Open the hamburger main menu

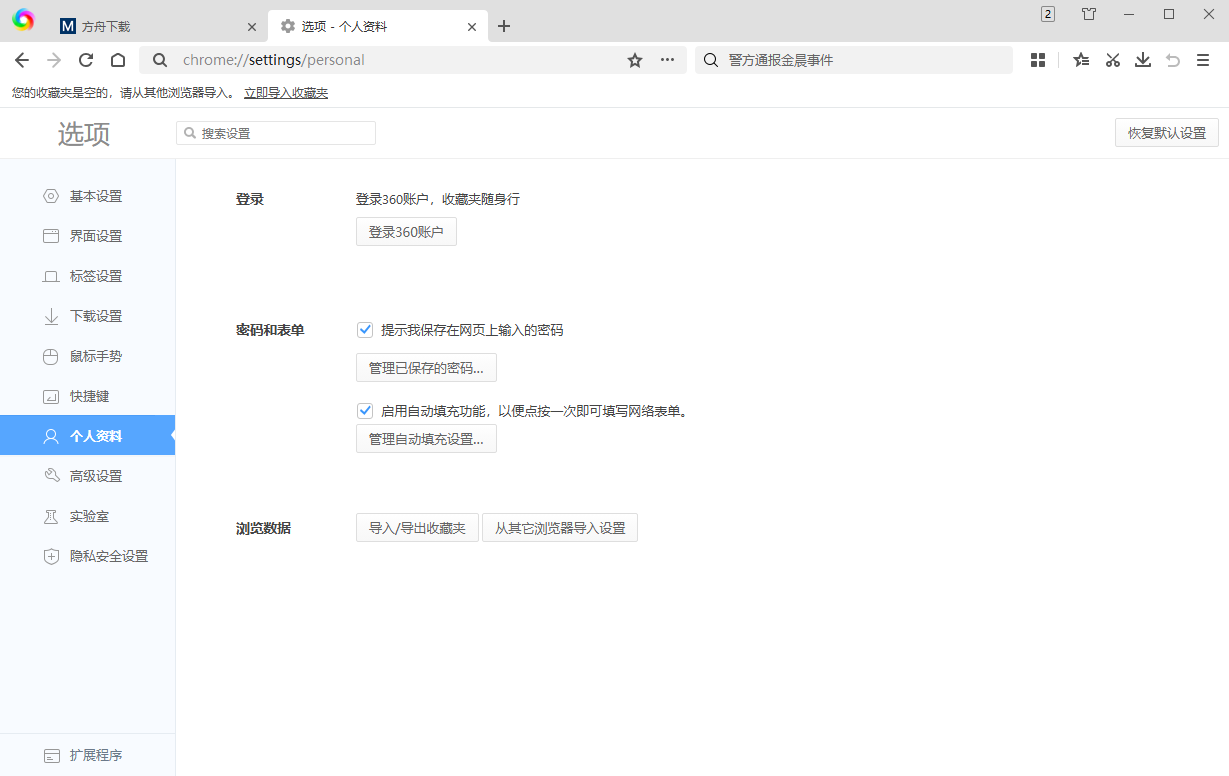tap(1203, 60)
